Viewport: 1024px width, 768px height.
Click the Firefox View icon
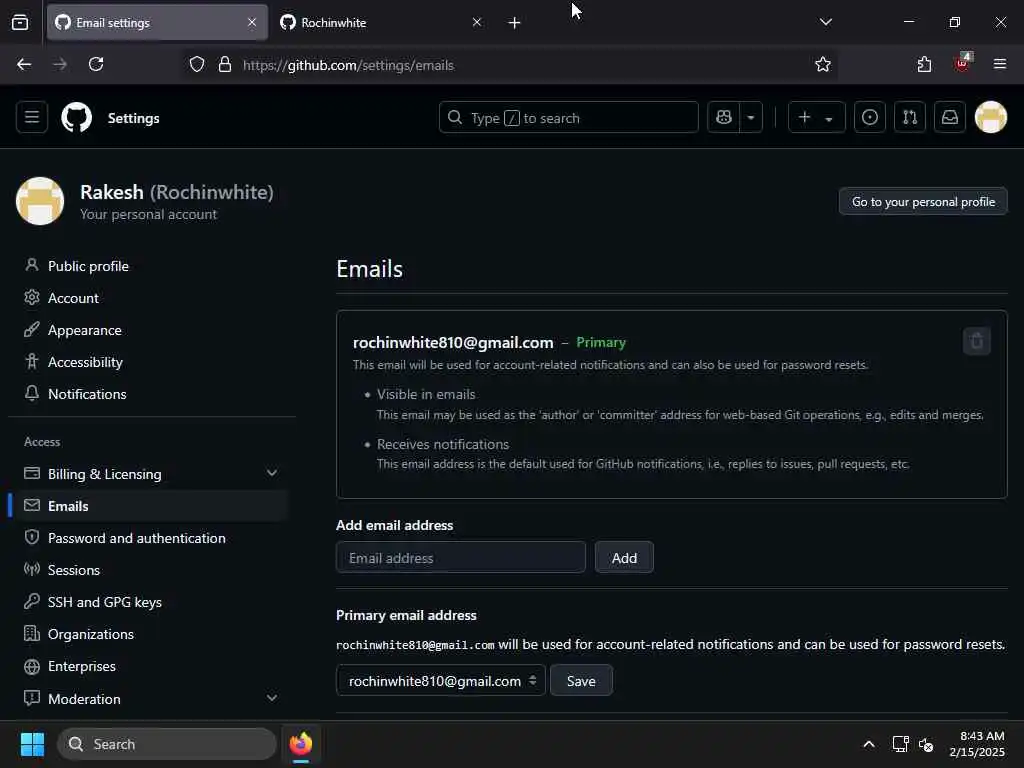[20, 23]
